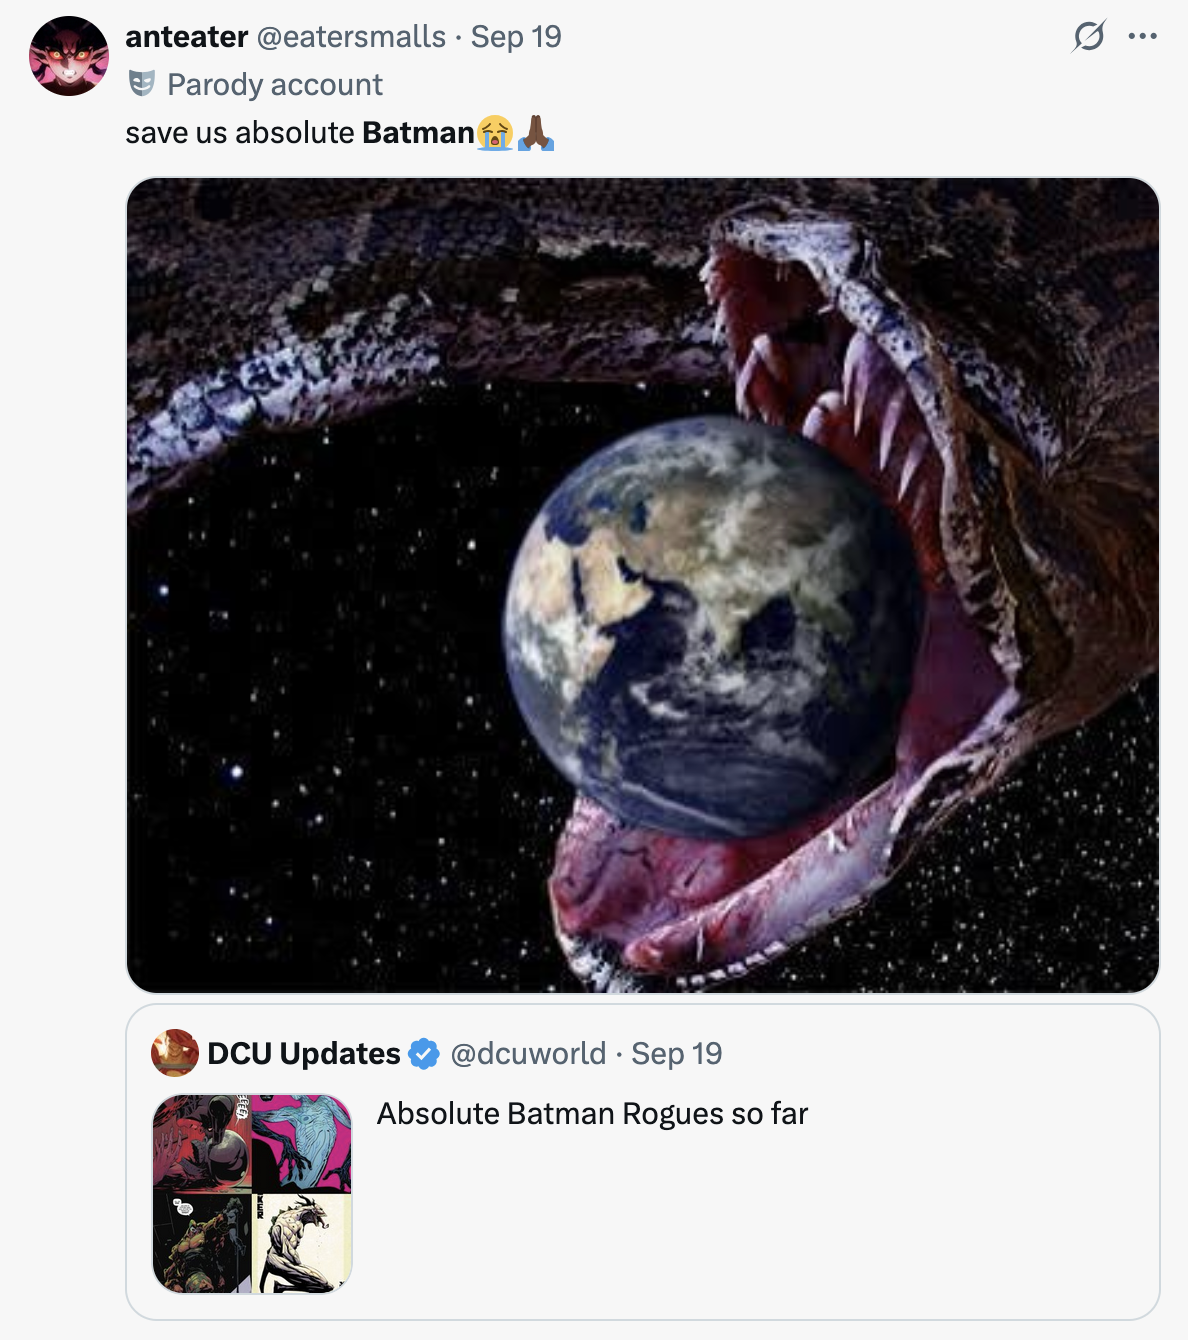Click DCU Updates' small profile avatar
The width and height of the screenshot is (1188, 1340).
(x=174, y=1053)
